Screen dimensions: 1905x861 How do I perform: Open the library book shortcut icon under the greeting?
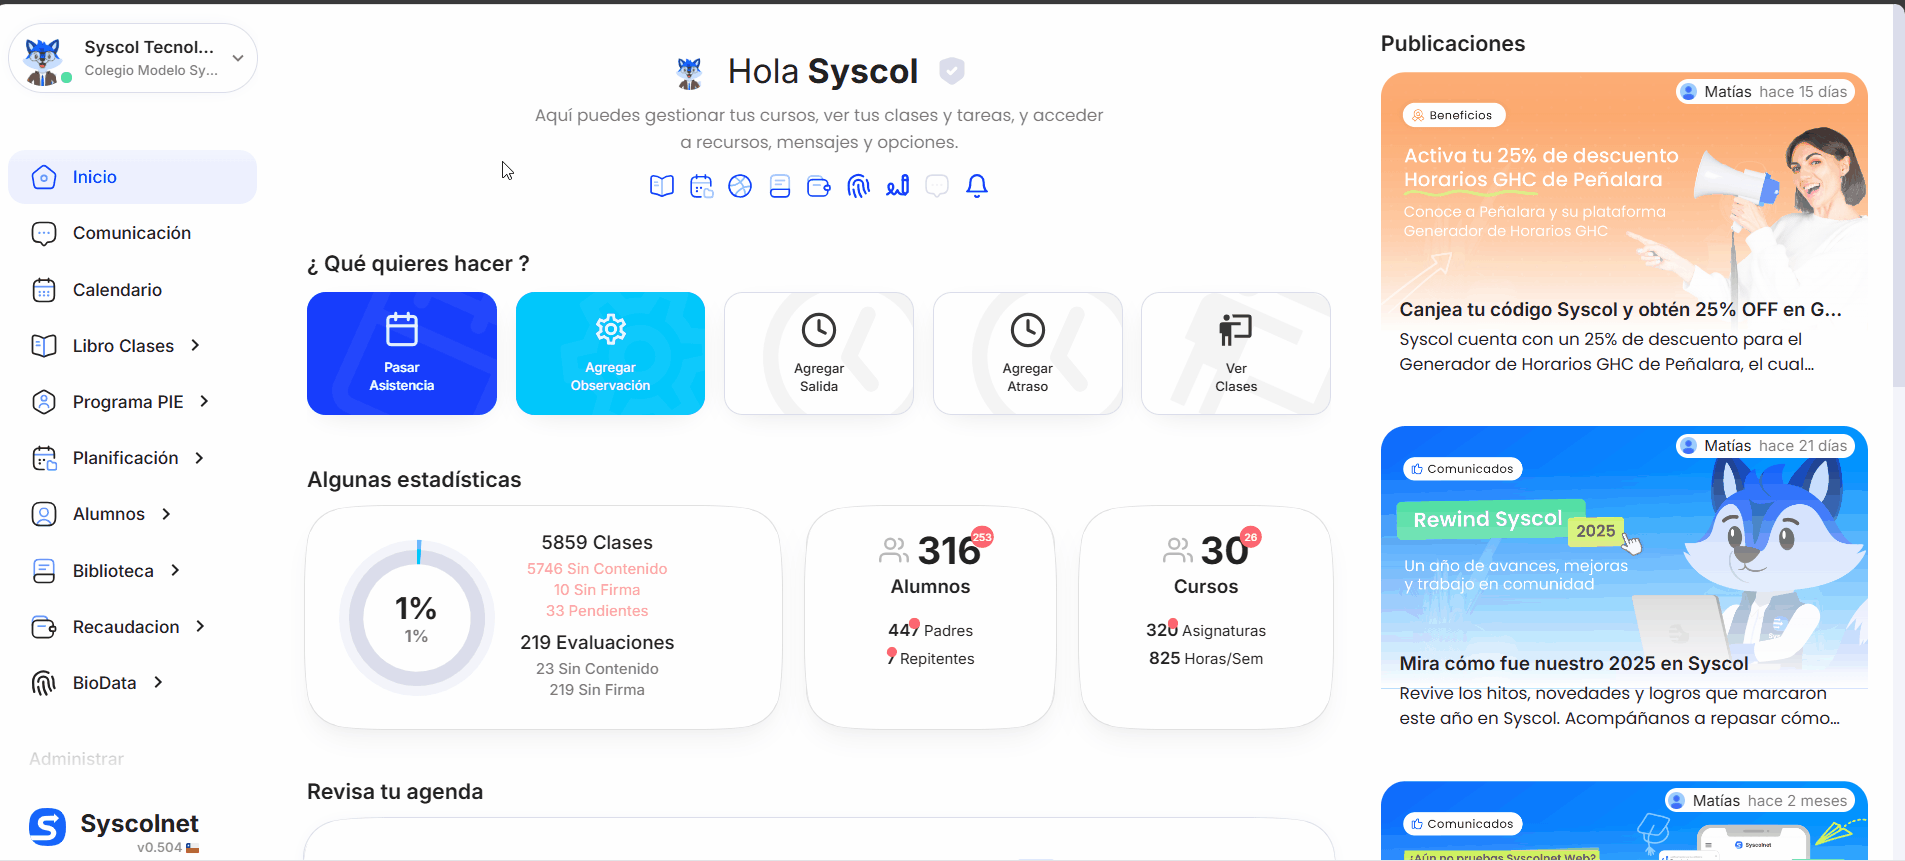pos(780,186)
